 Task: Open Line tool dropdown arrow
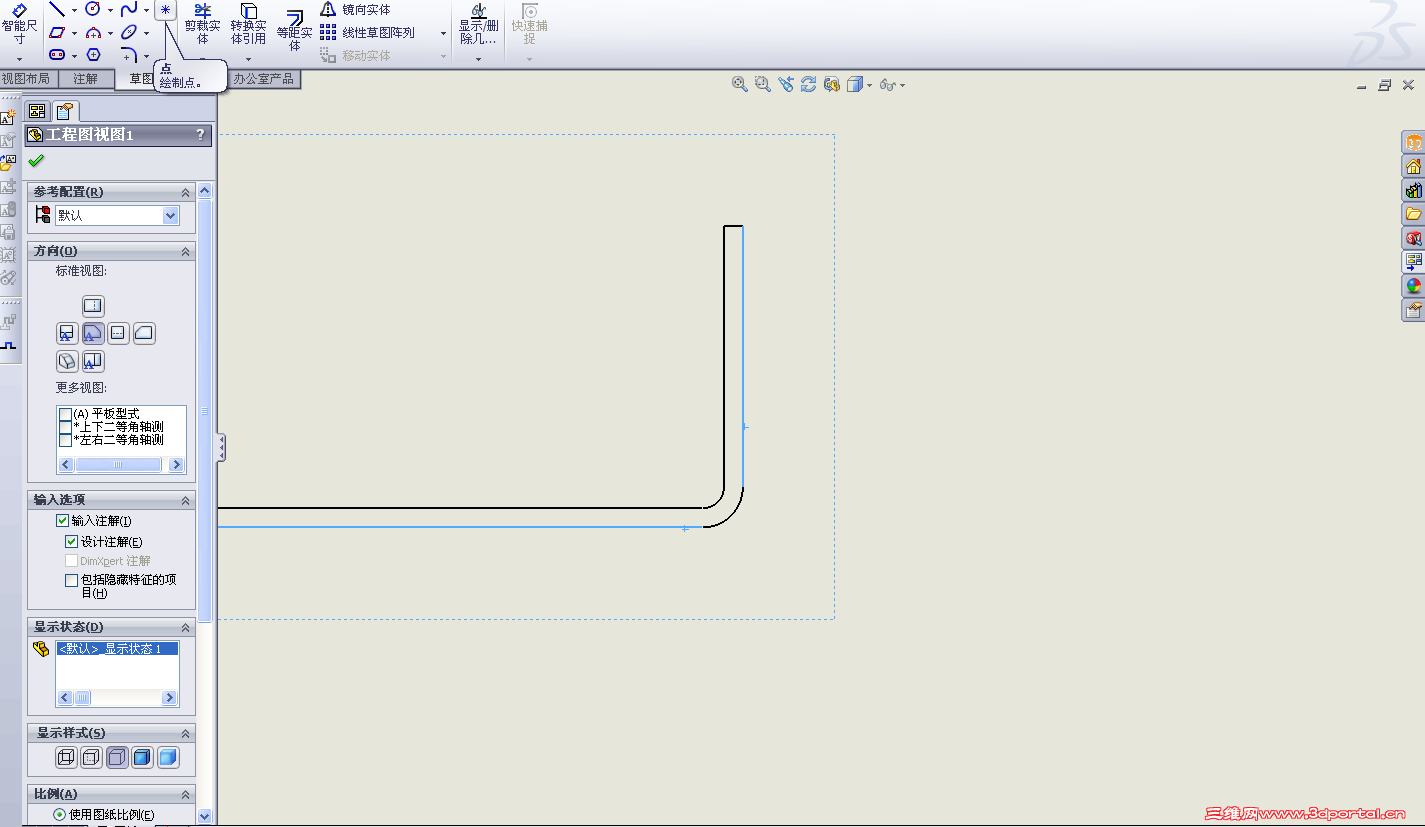74,10
